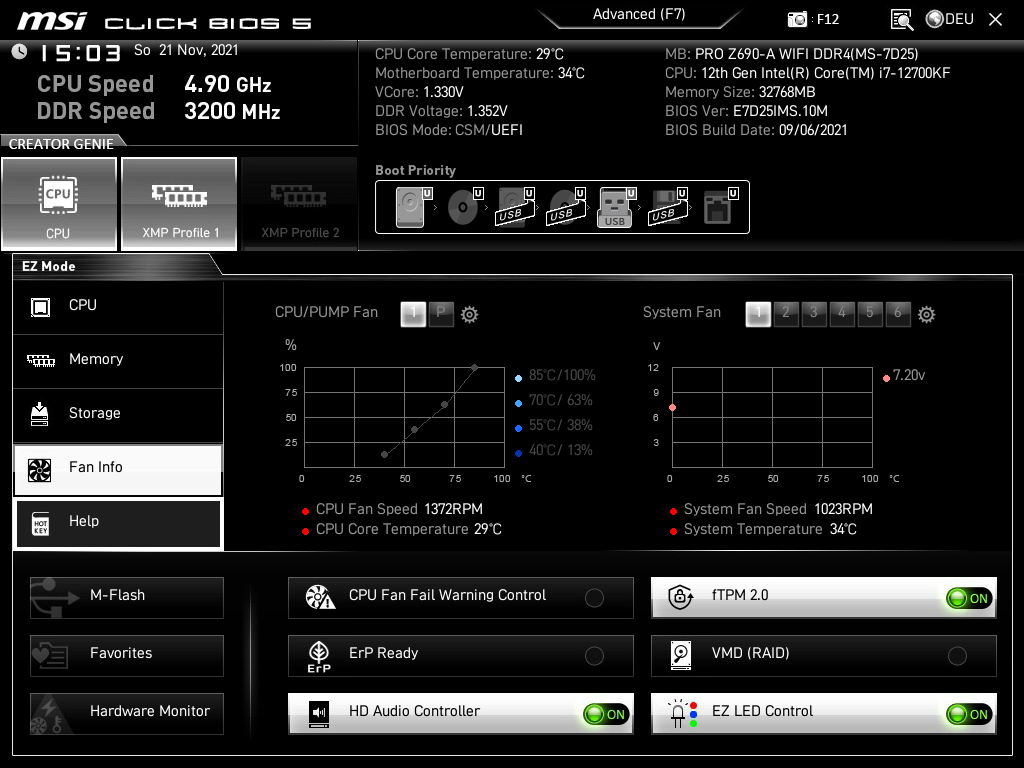Turn off the fTPM 2.0 switch

(969, 598)
